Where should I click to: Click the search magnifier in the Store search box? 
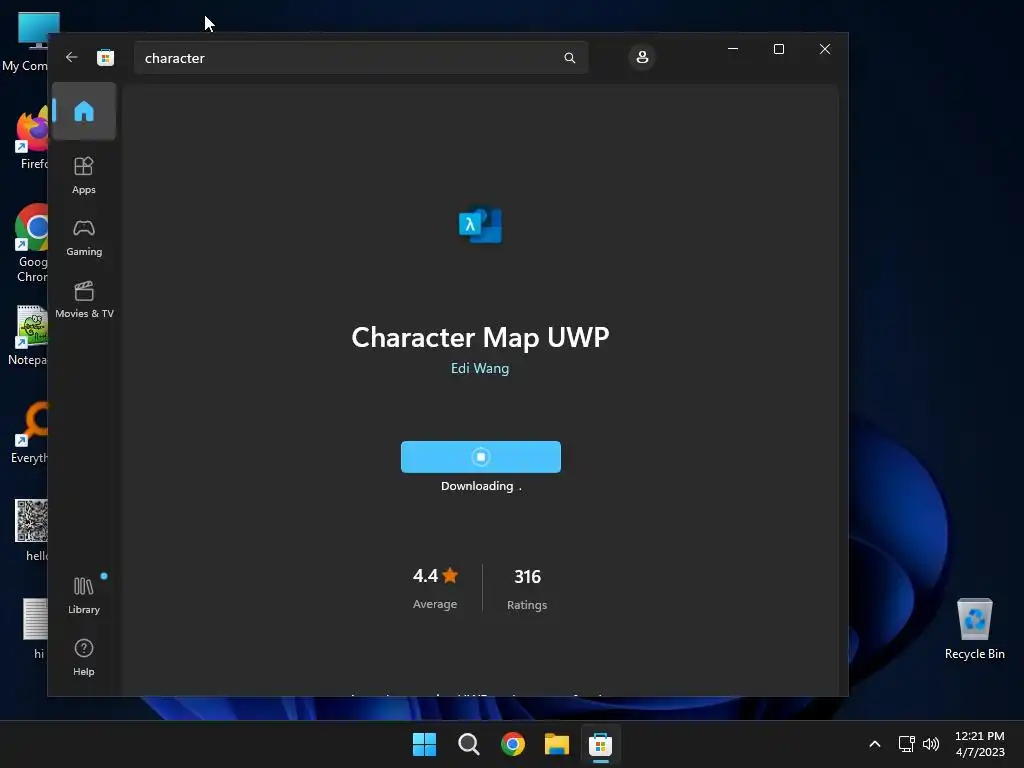coord(569,58)
